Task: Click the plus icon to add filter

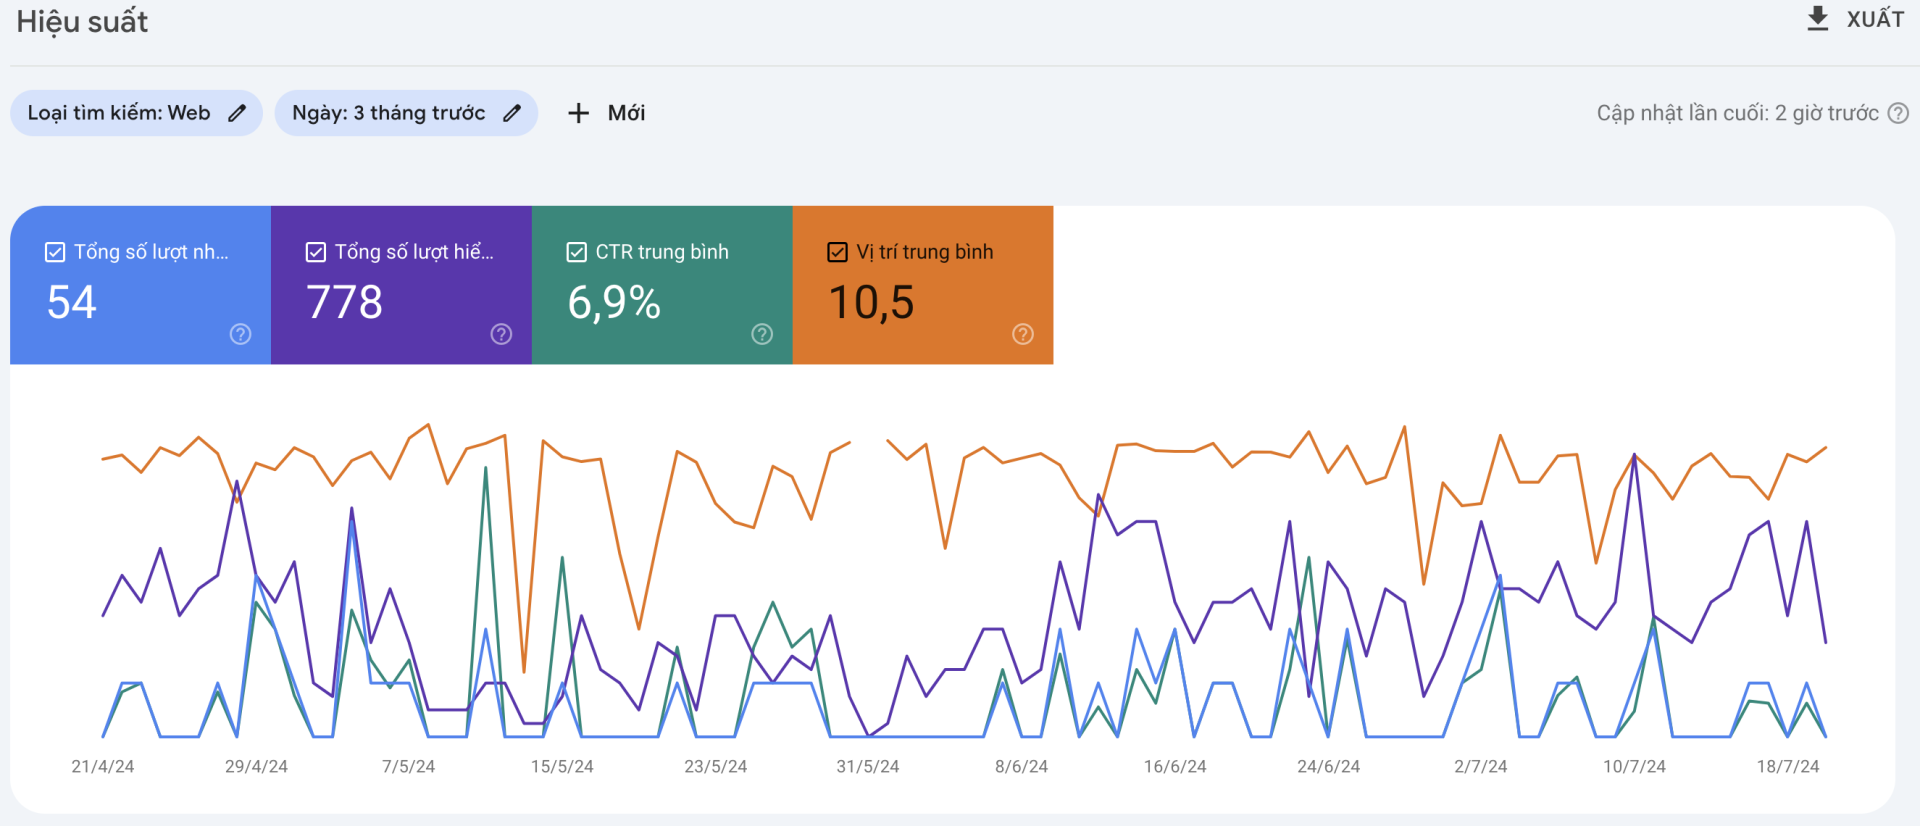Action: (578, 113)
